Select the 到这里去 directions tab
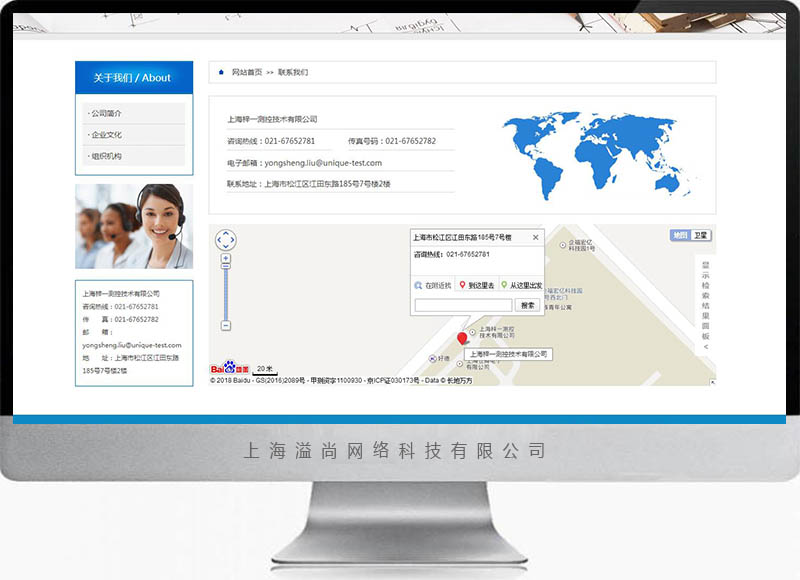Image resolution: width=800 pixels, height=580 pixels. [x=477, y=285]
